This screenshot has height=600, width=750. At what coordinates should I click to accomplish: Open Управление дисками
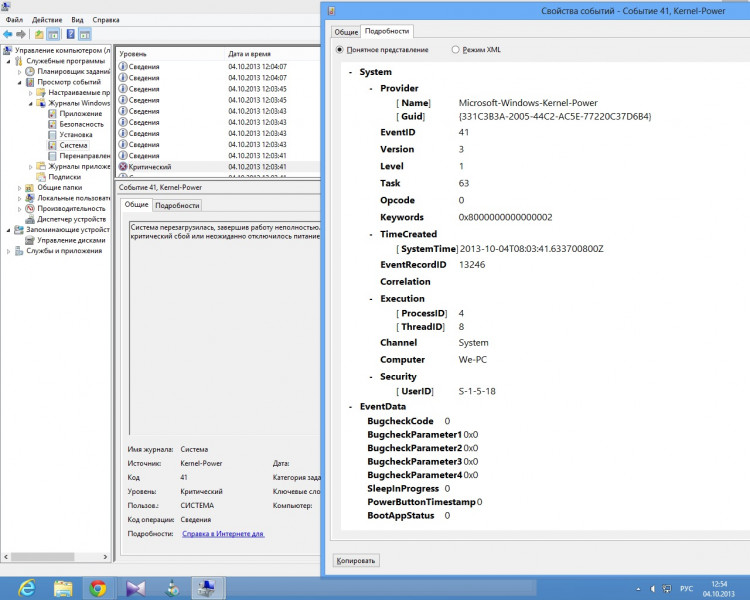[x=71, y=240]
